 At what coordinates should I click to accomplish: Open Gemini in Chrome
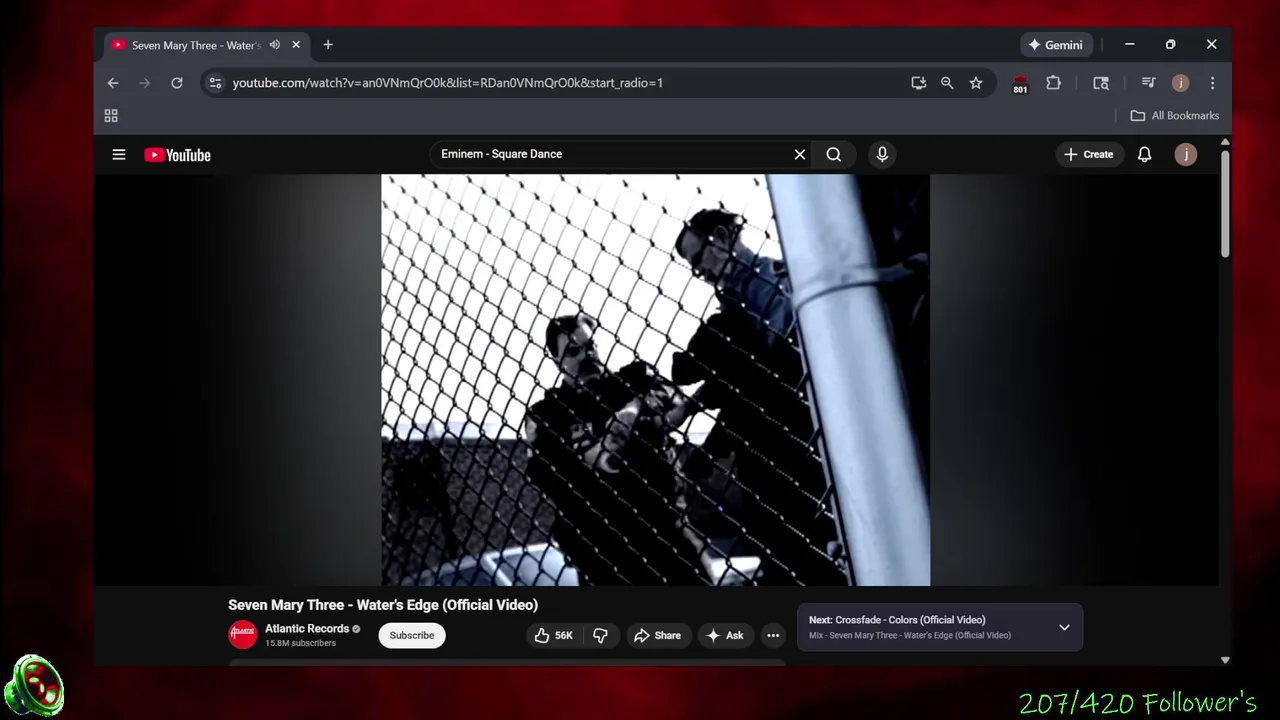pos(1055,45)
